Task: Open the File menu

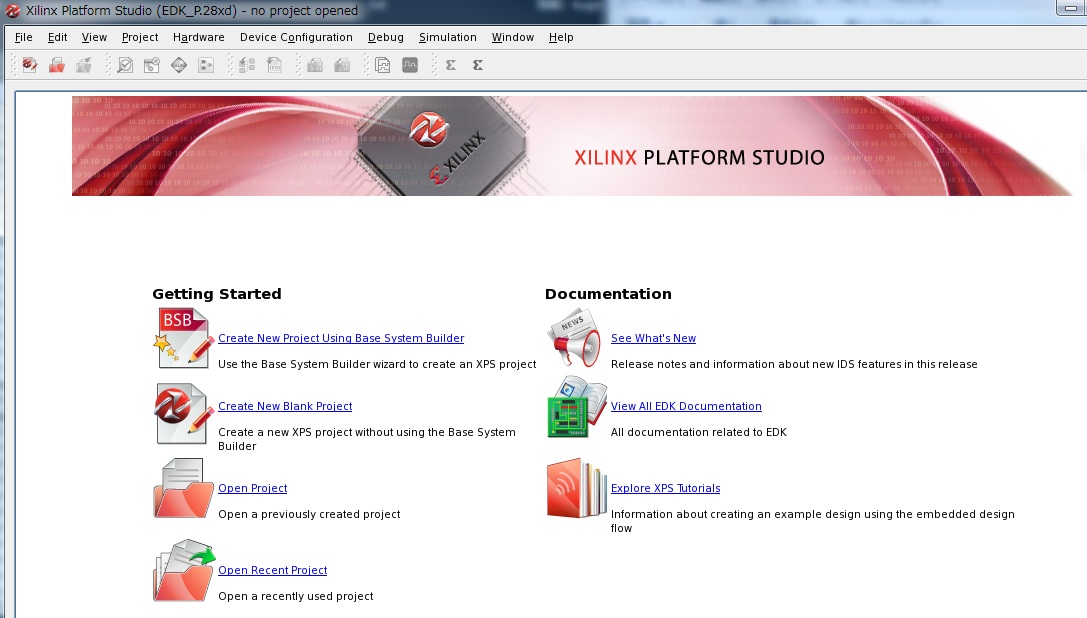Action: 24,37
